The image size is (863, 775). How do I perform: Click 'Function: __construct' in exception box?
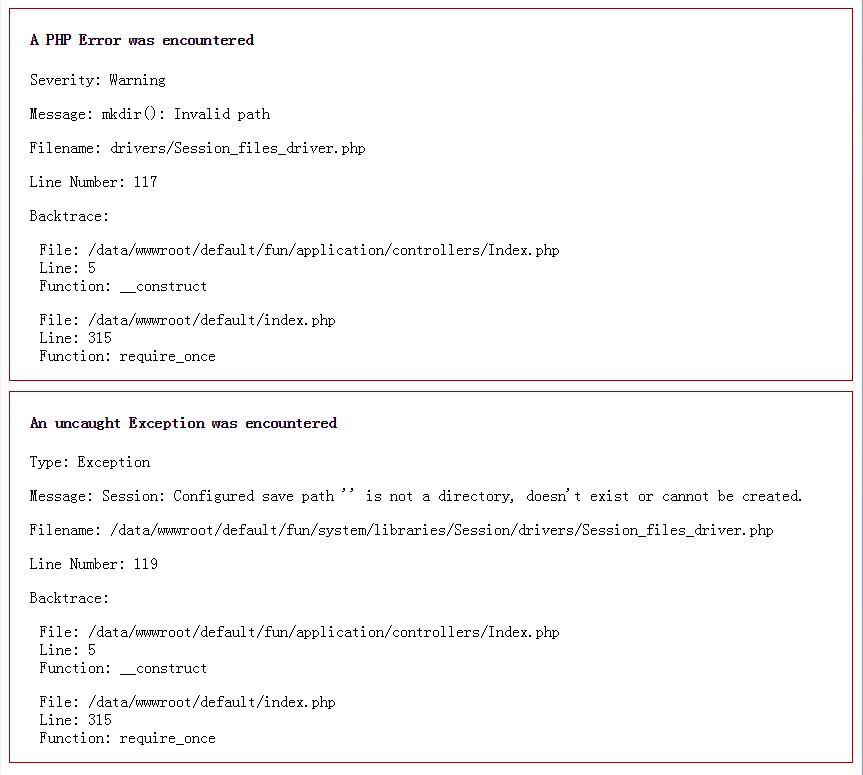coord(123,668)
